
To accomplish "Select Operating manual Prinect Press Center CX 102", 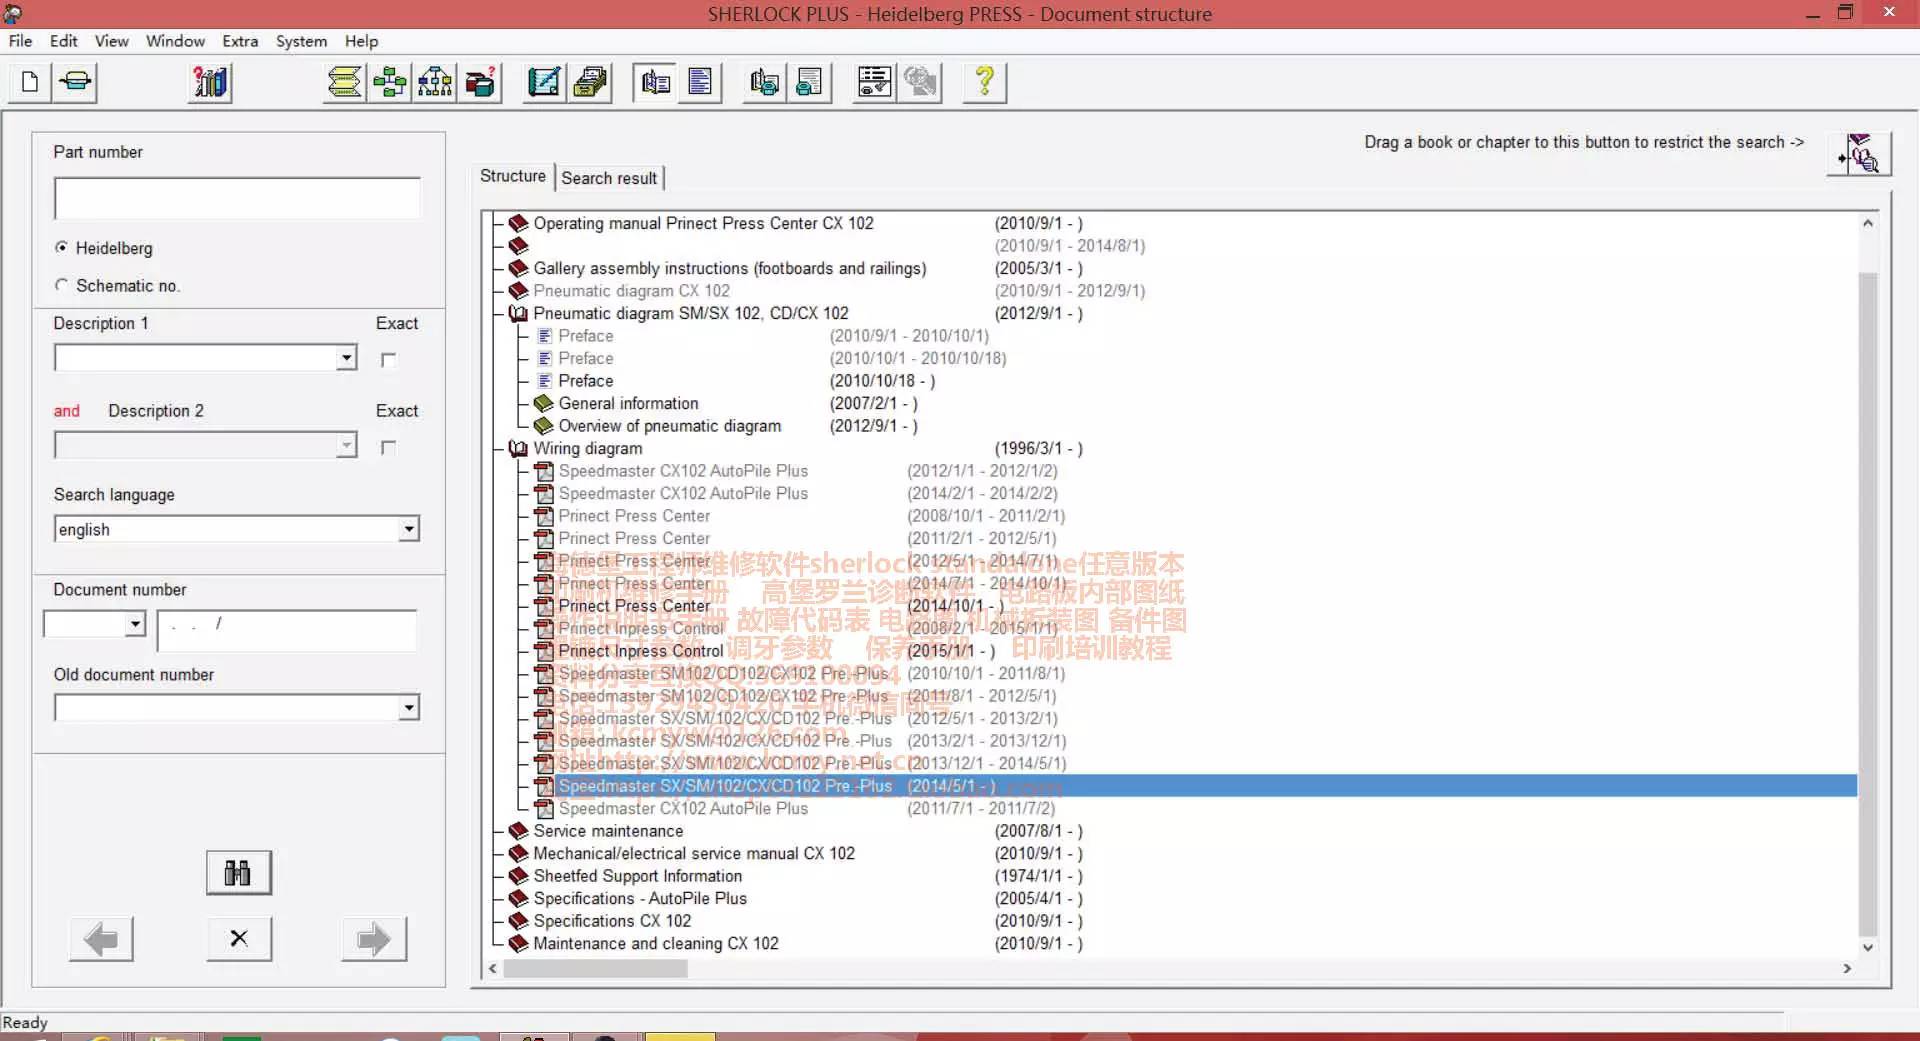I will click(x=703, y=223).
